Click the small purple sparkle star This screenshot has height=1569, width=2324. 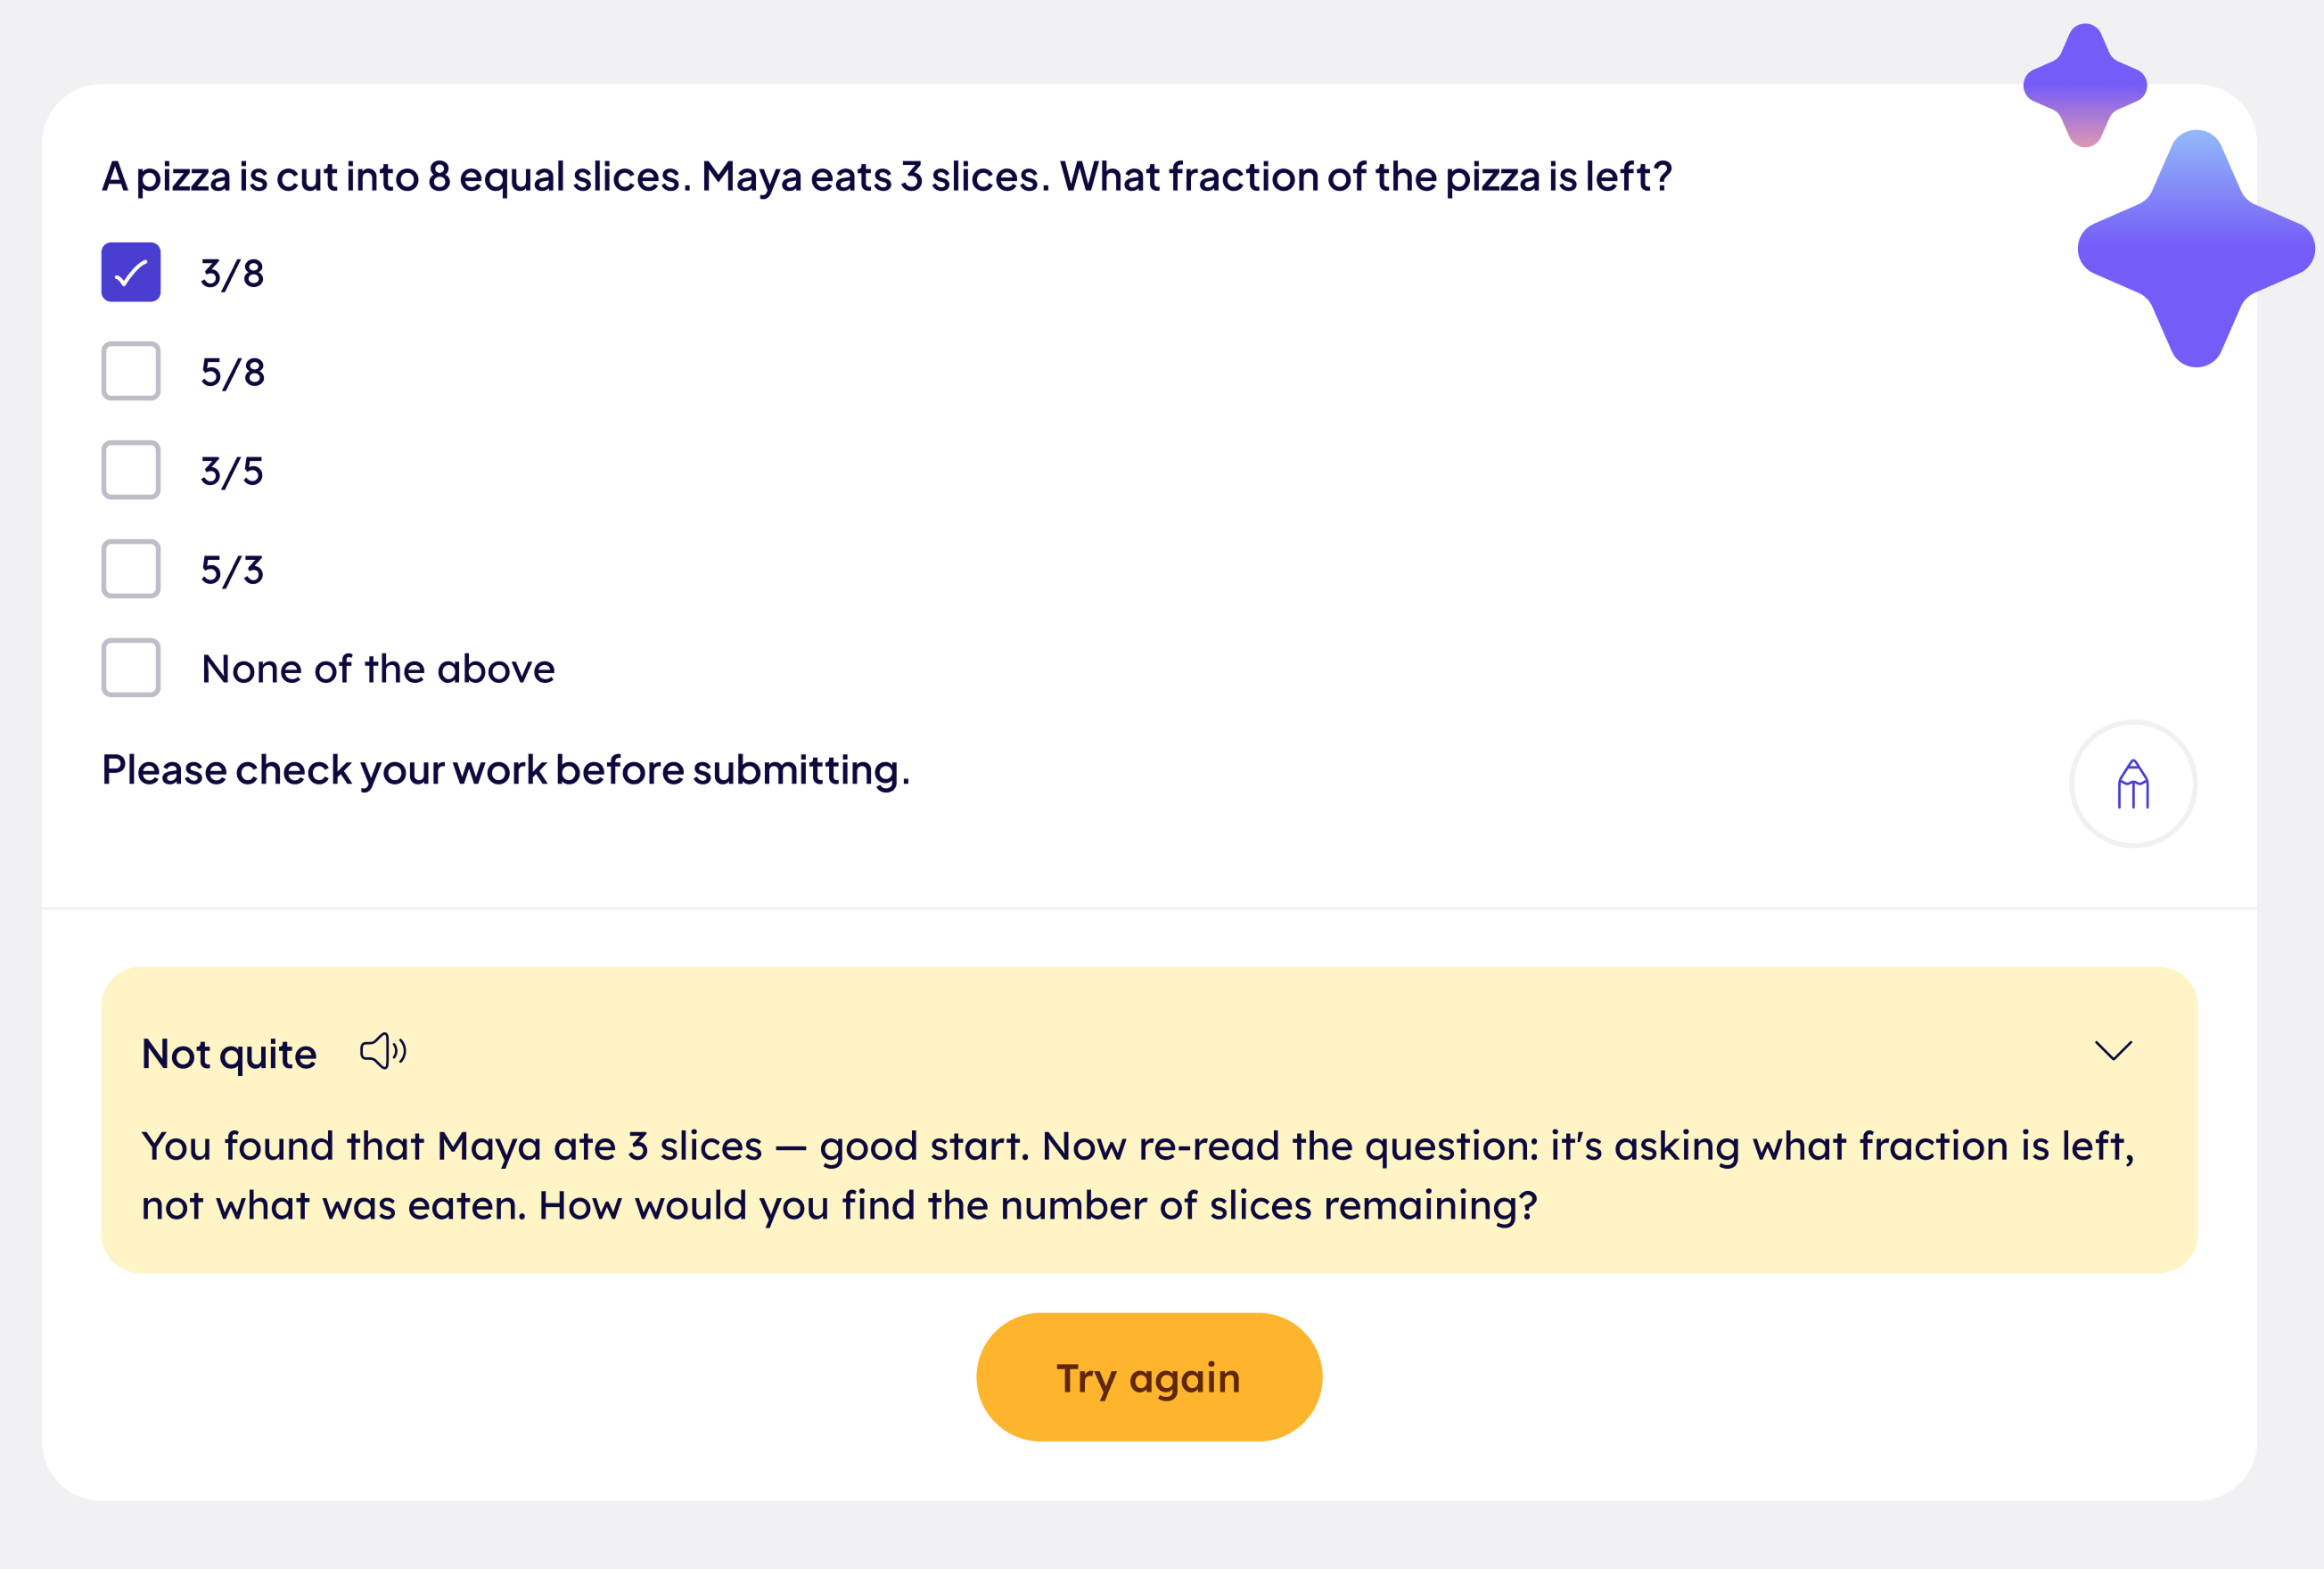tap(2085, 86)
